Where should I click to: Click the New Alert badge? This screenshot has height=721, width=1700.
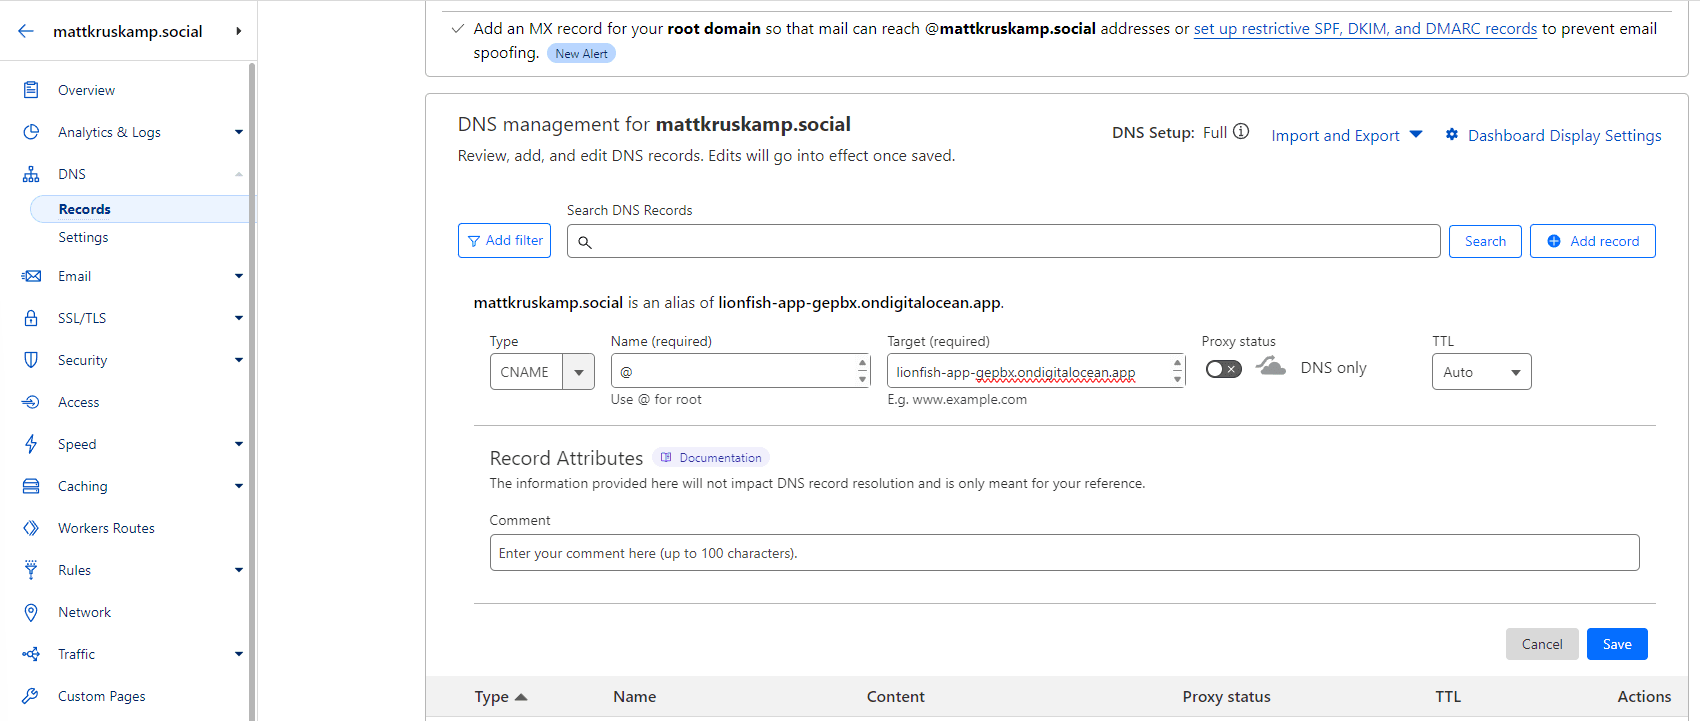tap(581, 53)
